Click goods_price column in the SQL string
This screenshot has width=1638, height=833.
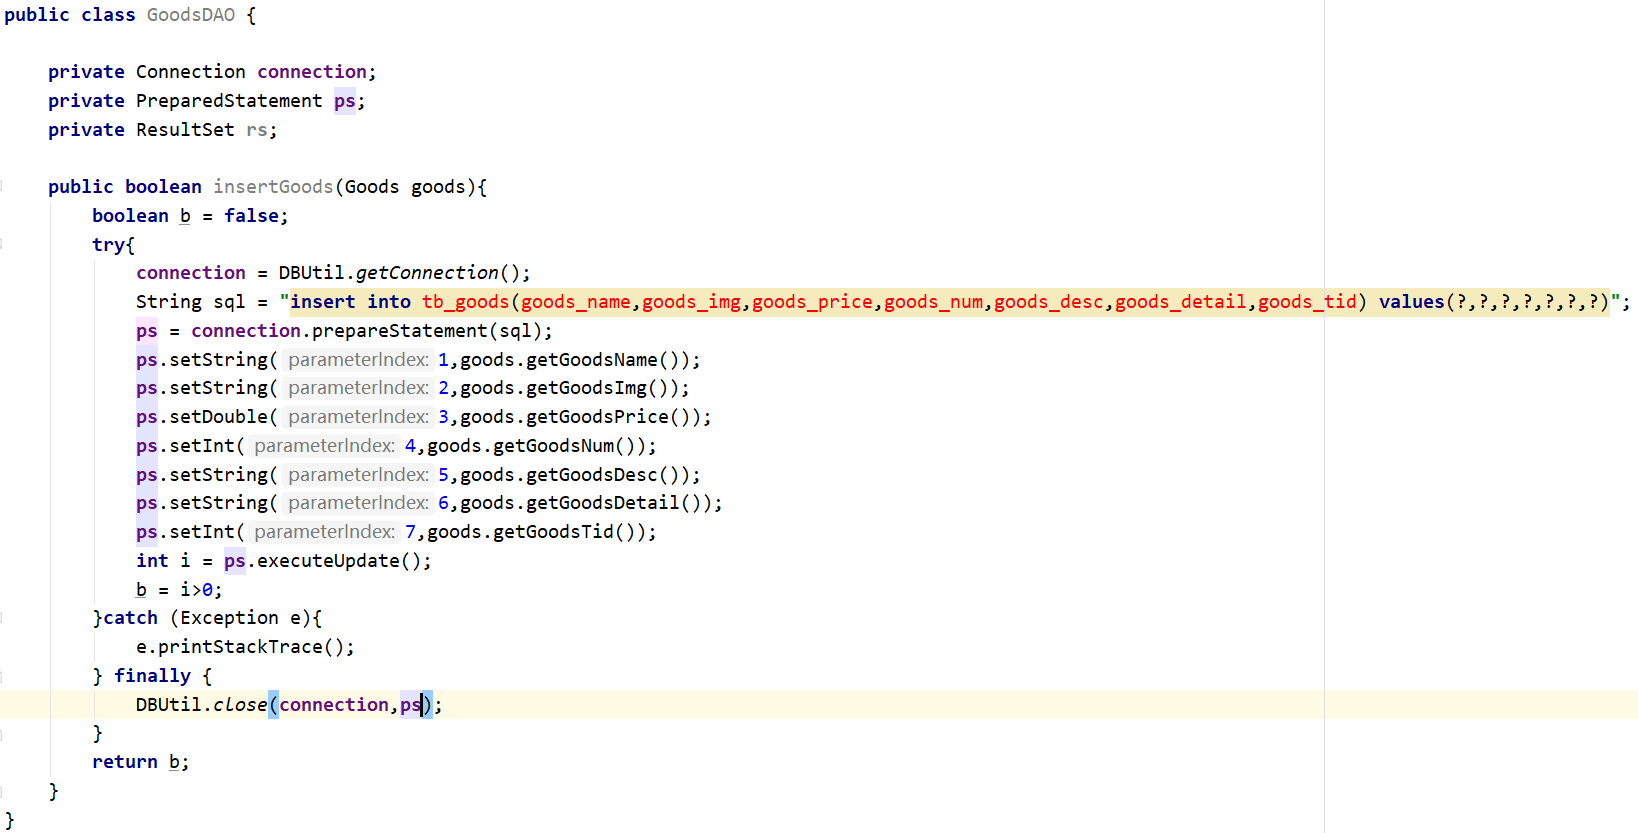pos(812,302)
